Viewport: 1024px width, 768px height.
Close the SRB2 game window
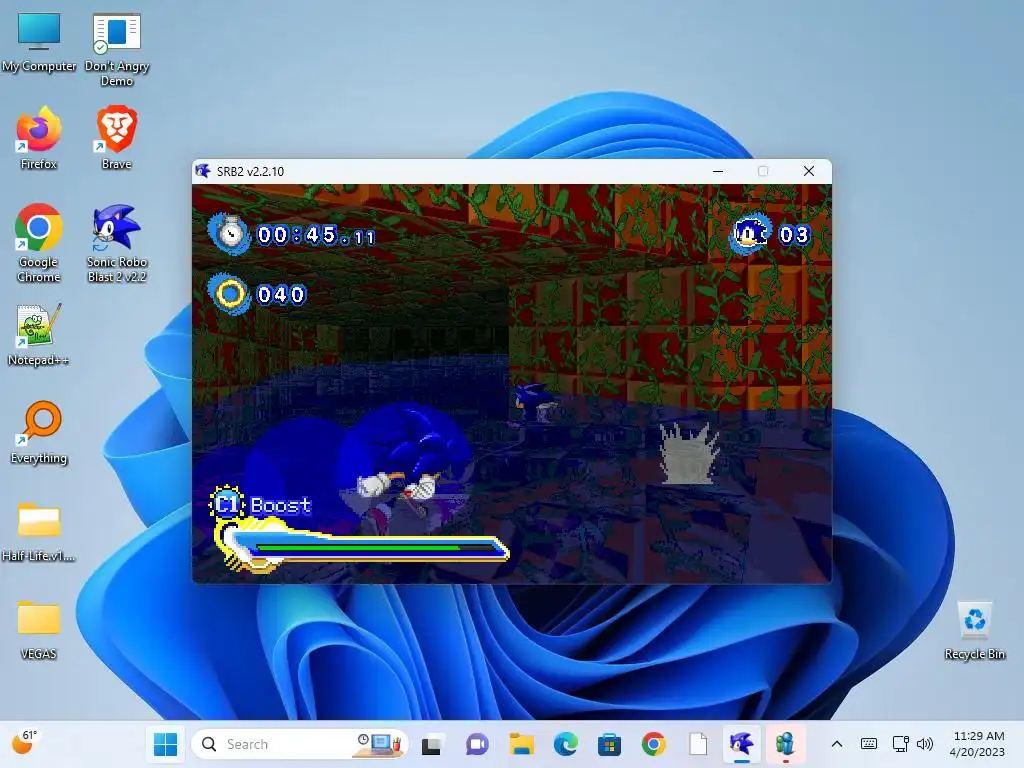[808, 171]
